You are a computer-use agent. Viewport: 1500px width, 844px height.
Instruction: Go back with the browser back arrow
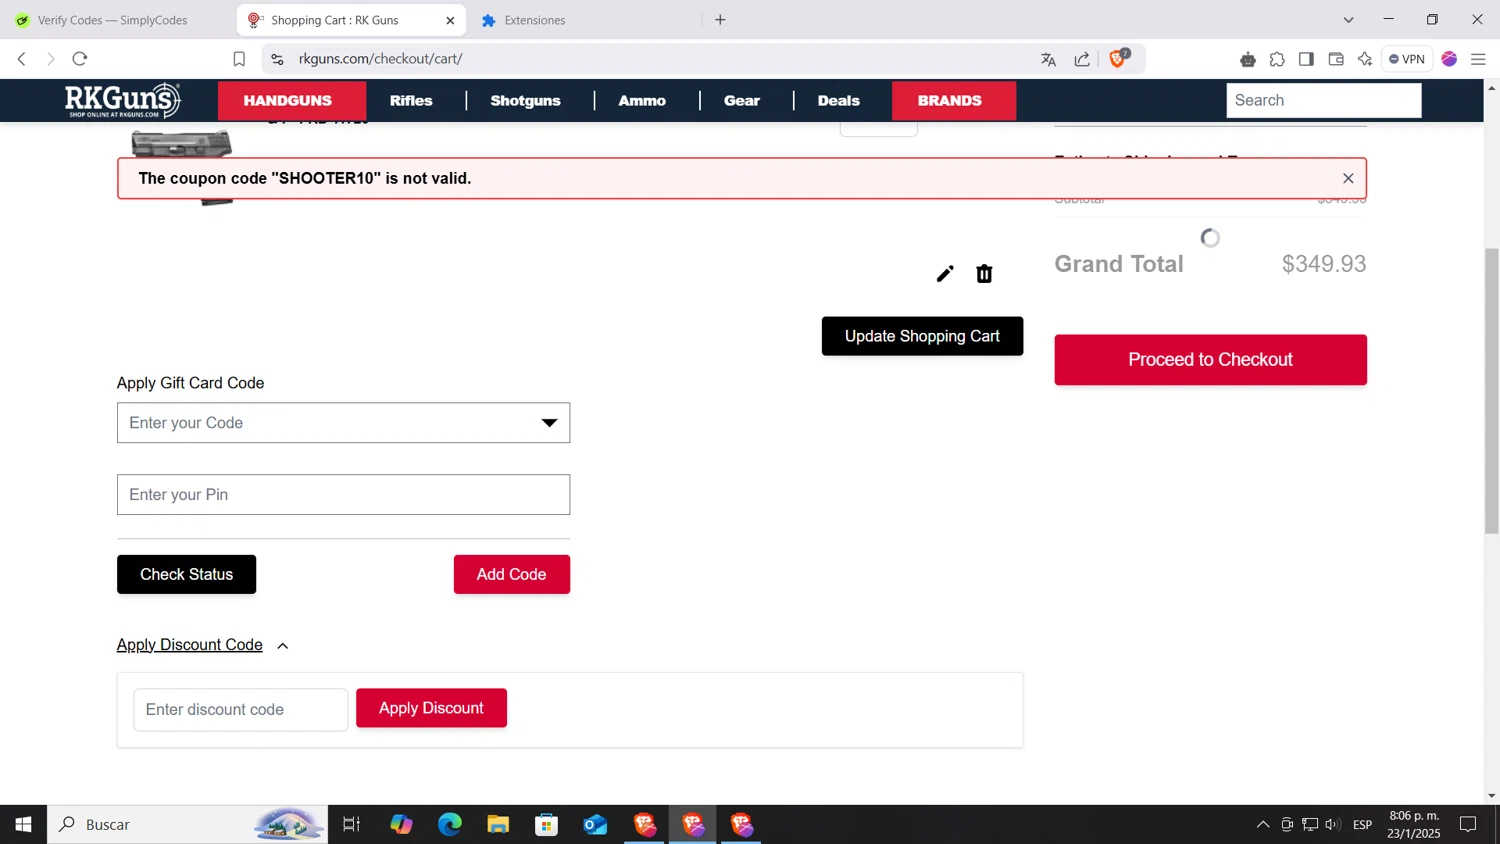[22, 59]
